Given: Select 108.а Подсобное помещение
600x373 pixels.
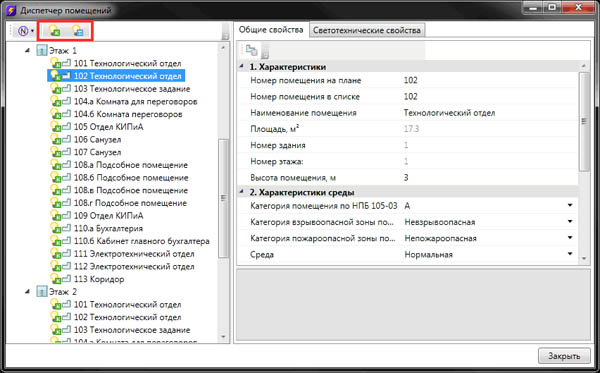Looking at the screenshot, I should tap(130, 165).
